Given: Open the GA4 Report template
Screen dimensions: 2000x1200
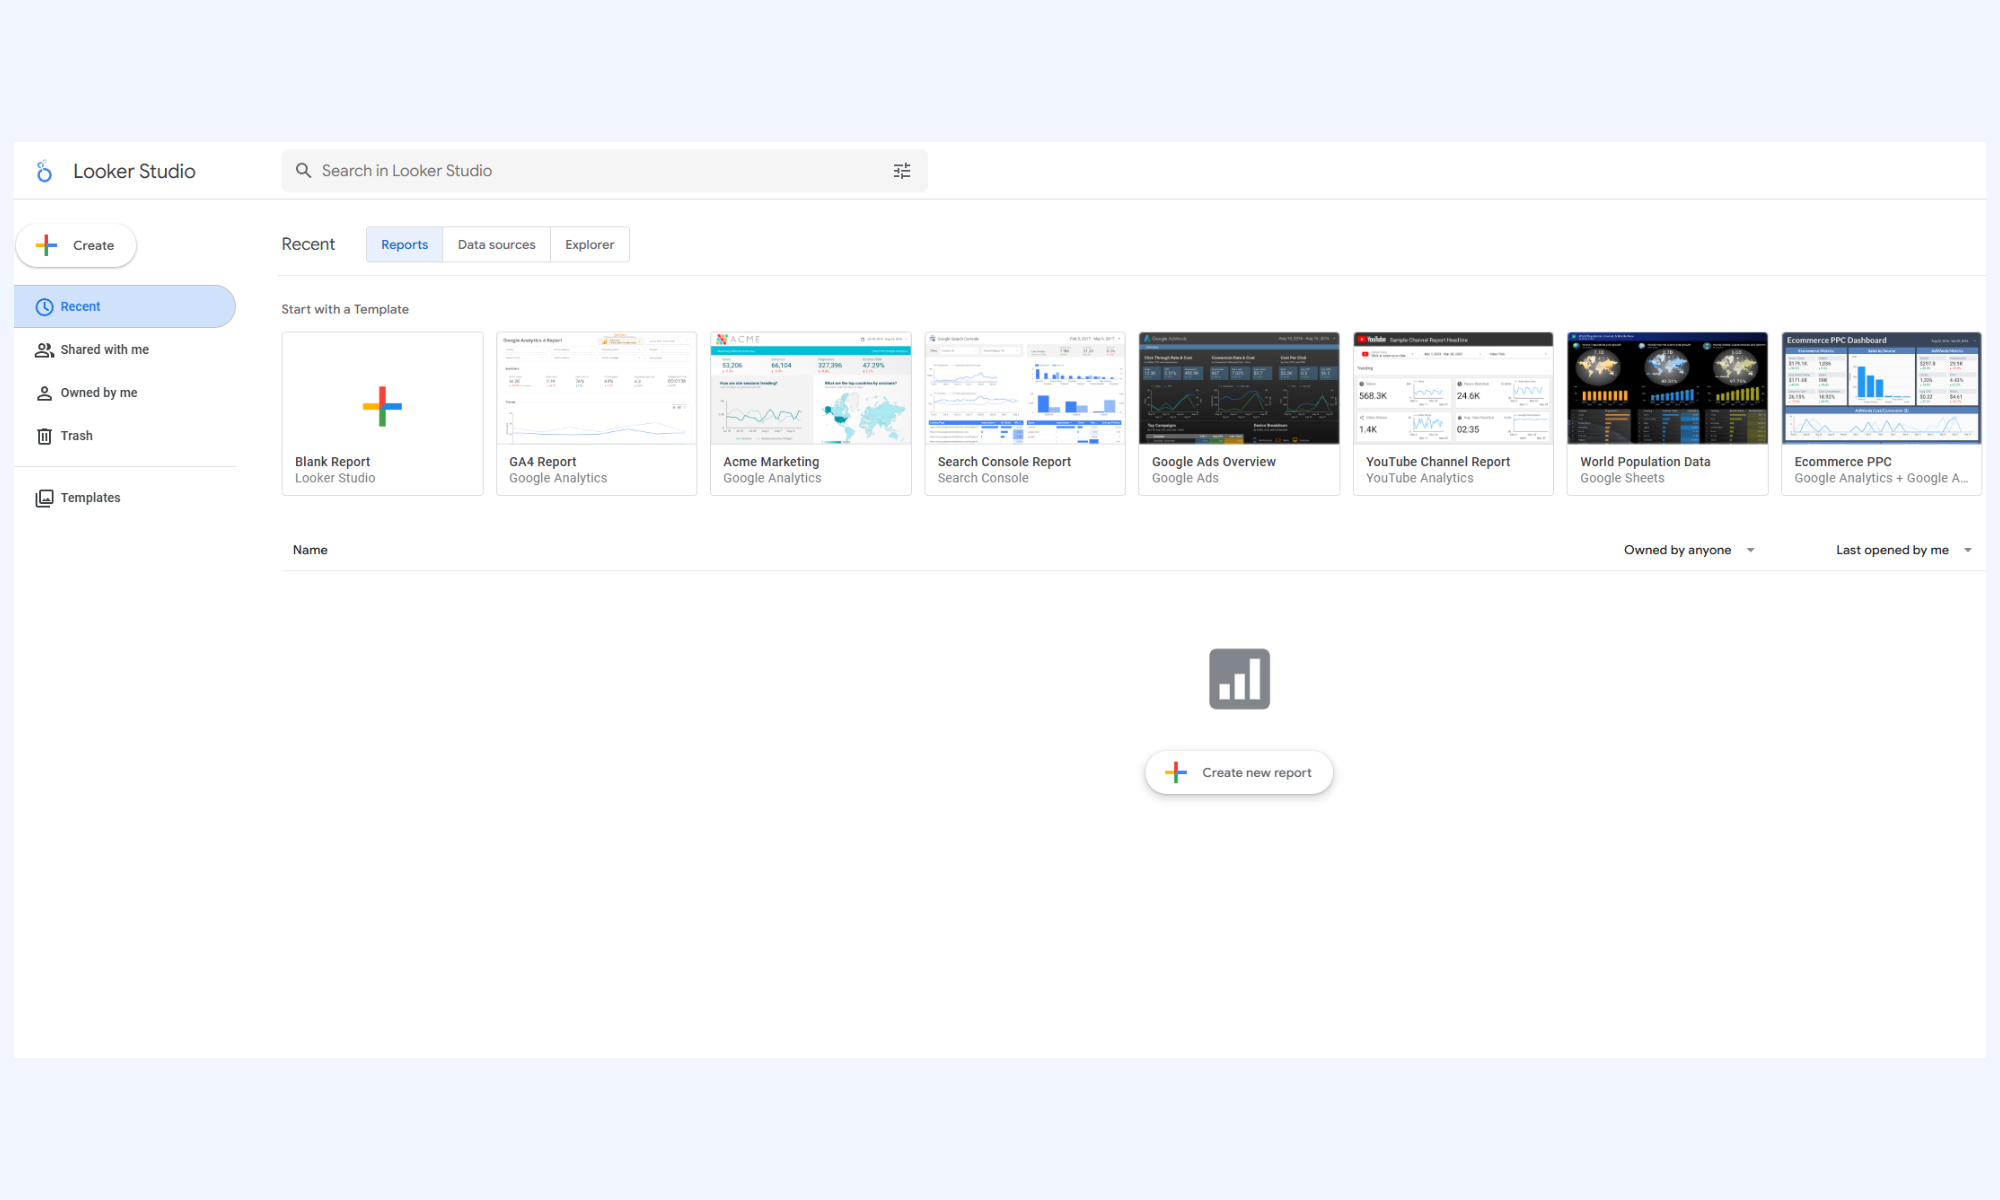Looking at the screenshot, I should coord(596,413).
